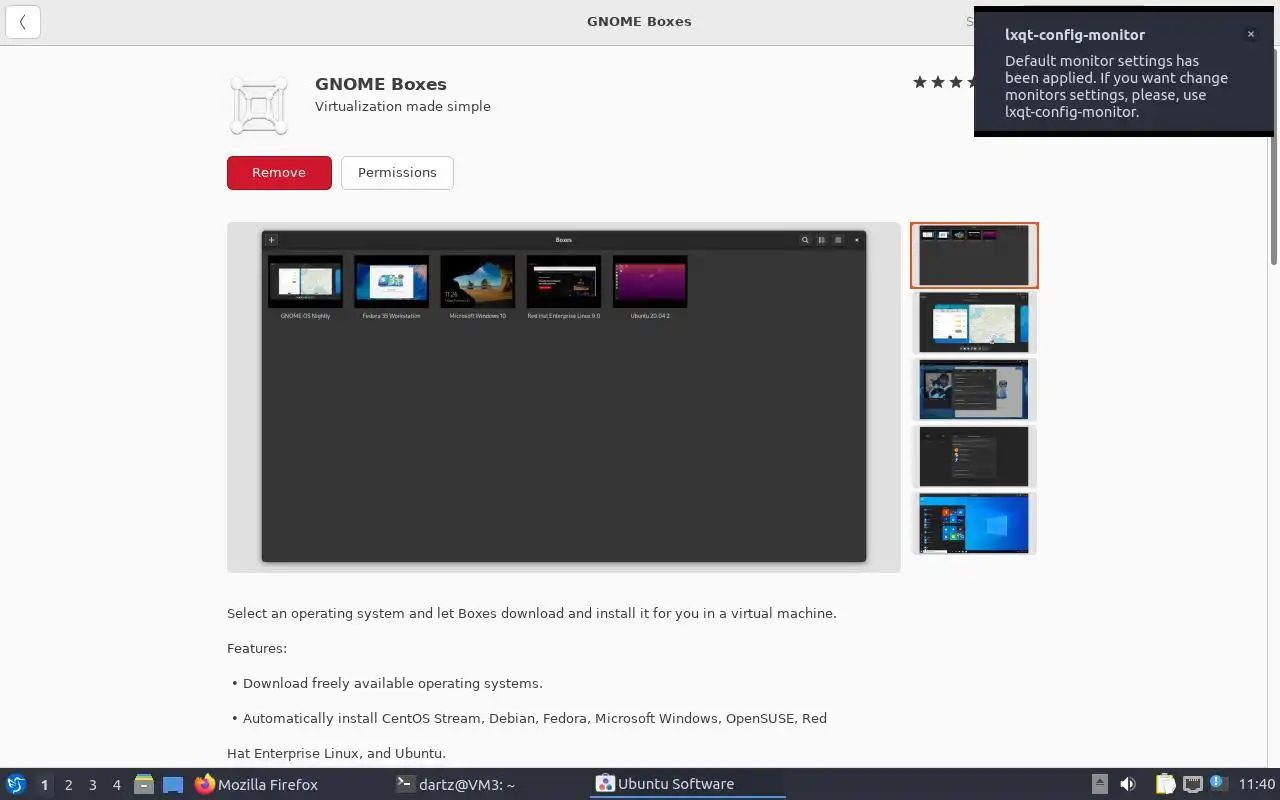Viewport: 1280px width, 800px height.
Task: Open the file manager from the taskbar
Action: click(x=144, y=784)
